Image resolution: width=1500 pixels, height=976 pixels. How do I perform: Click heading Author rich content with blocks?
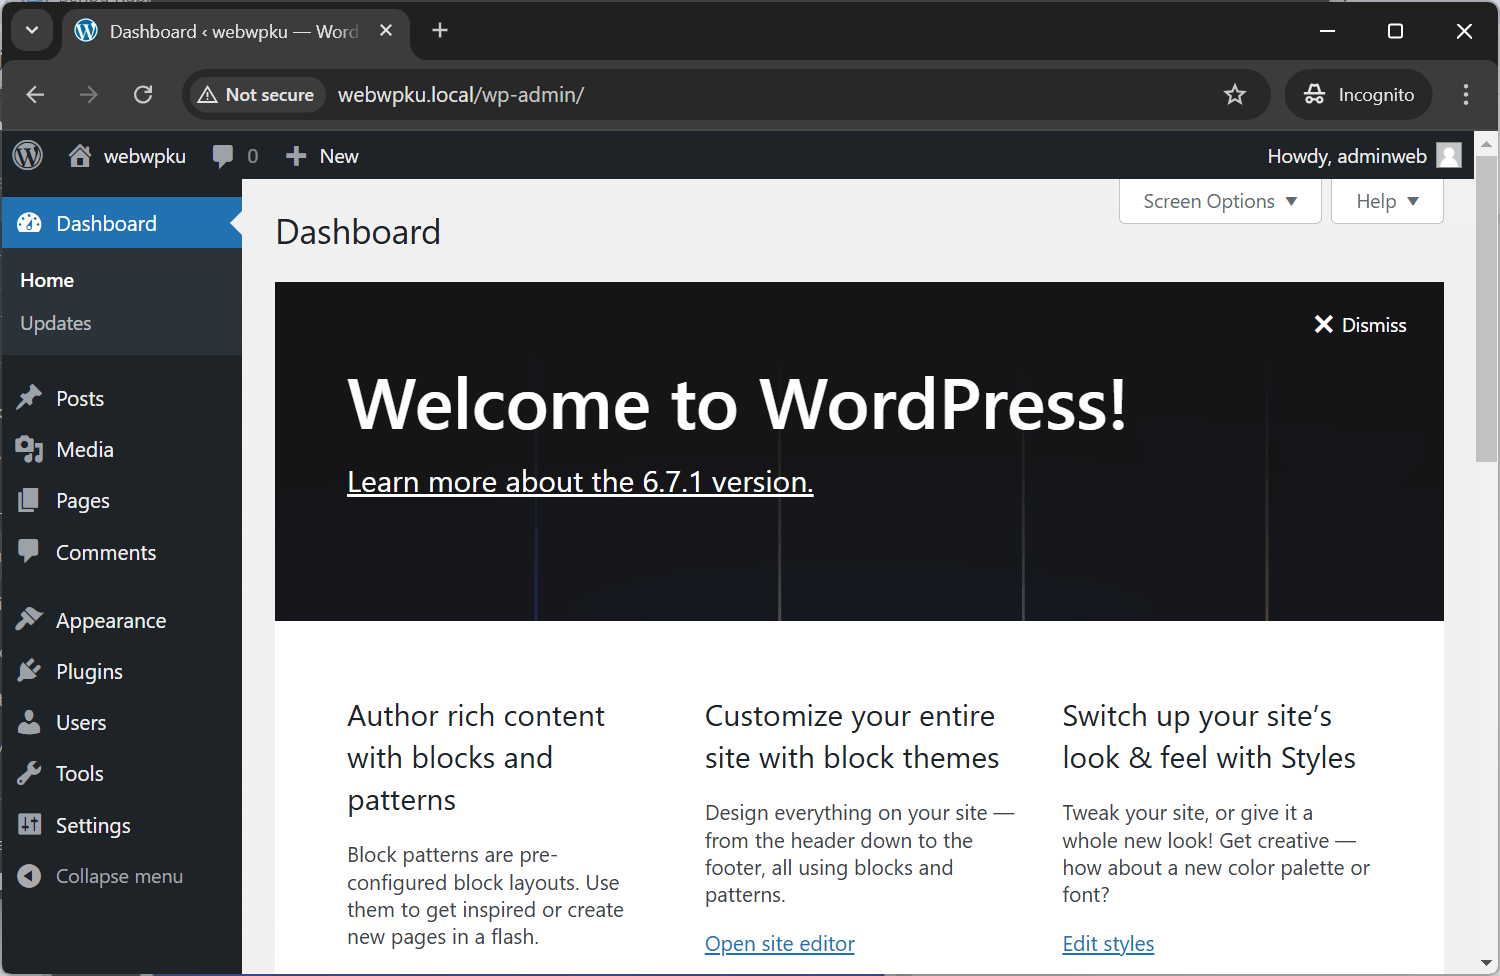(476, 758)
